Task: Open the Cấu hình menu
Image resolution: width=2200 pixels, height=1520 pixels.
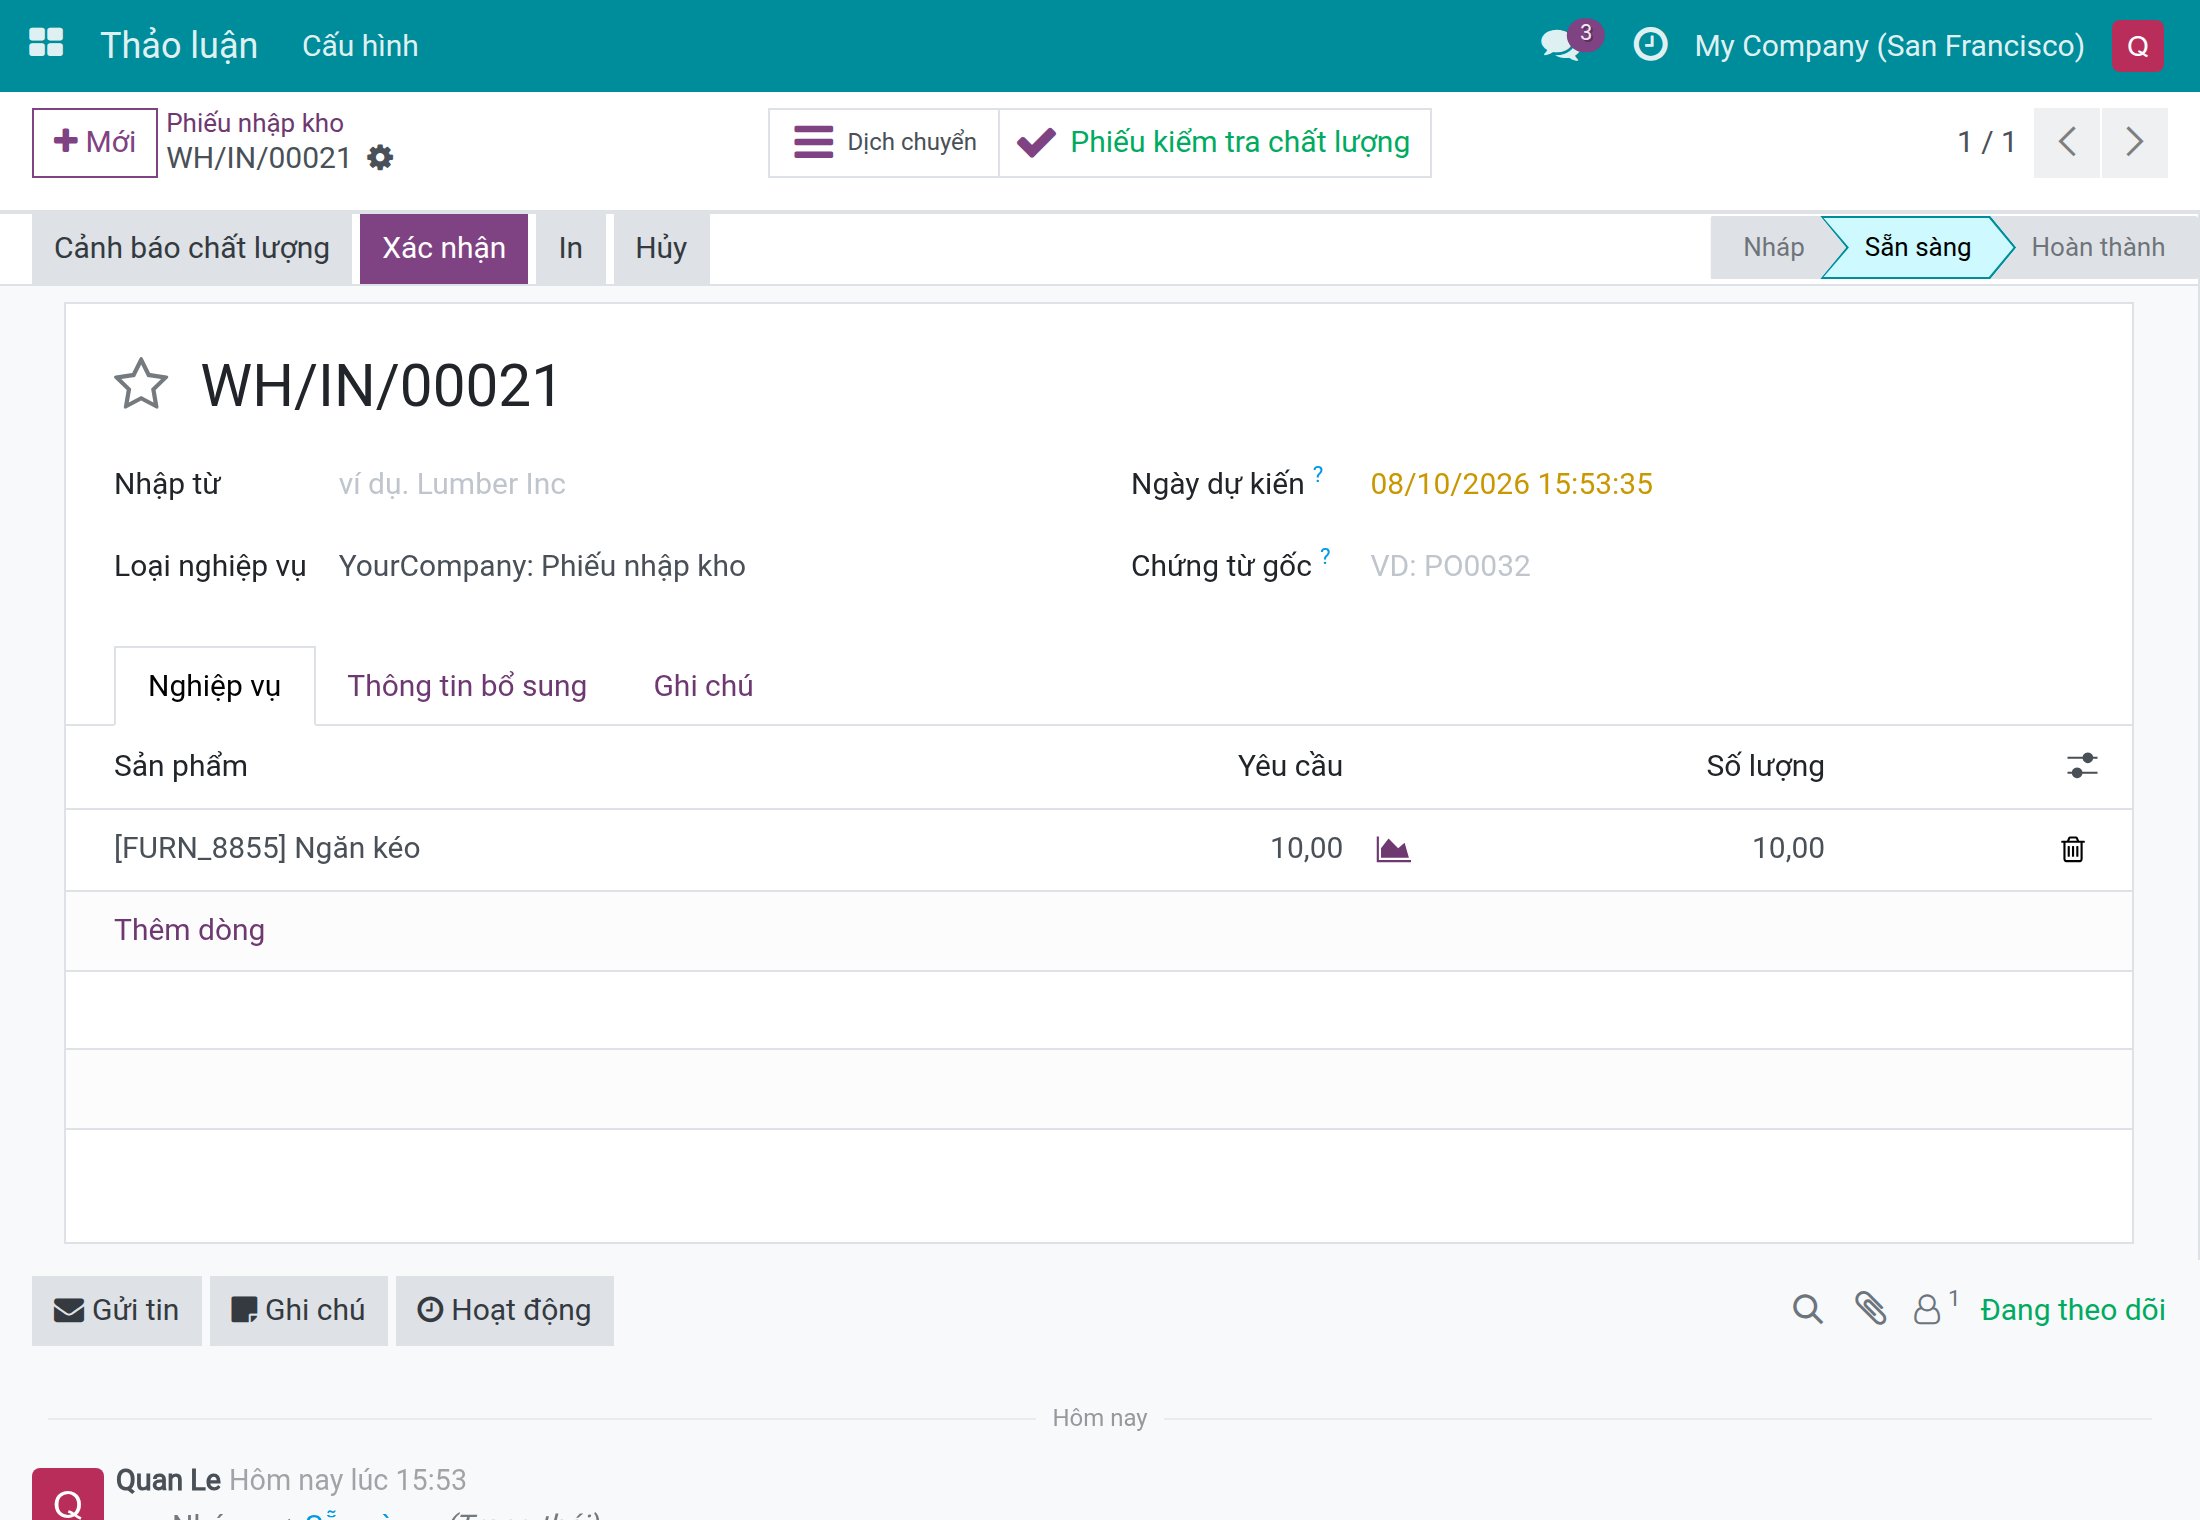Action: point(360,46)
